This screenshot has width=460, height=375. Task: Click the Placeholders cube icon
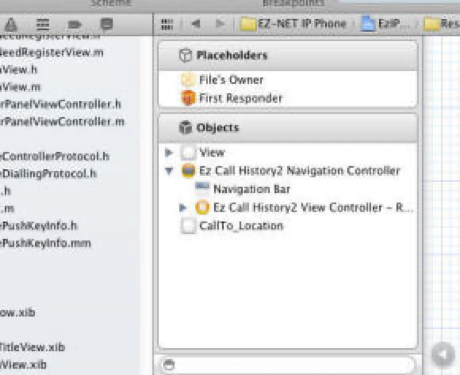[185, 55]
